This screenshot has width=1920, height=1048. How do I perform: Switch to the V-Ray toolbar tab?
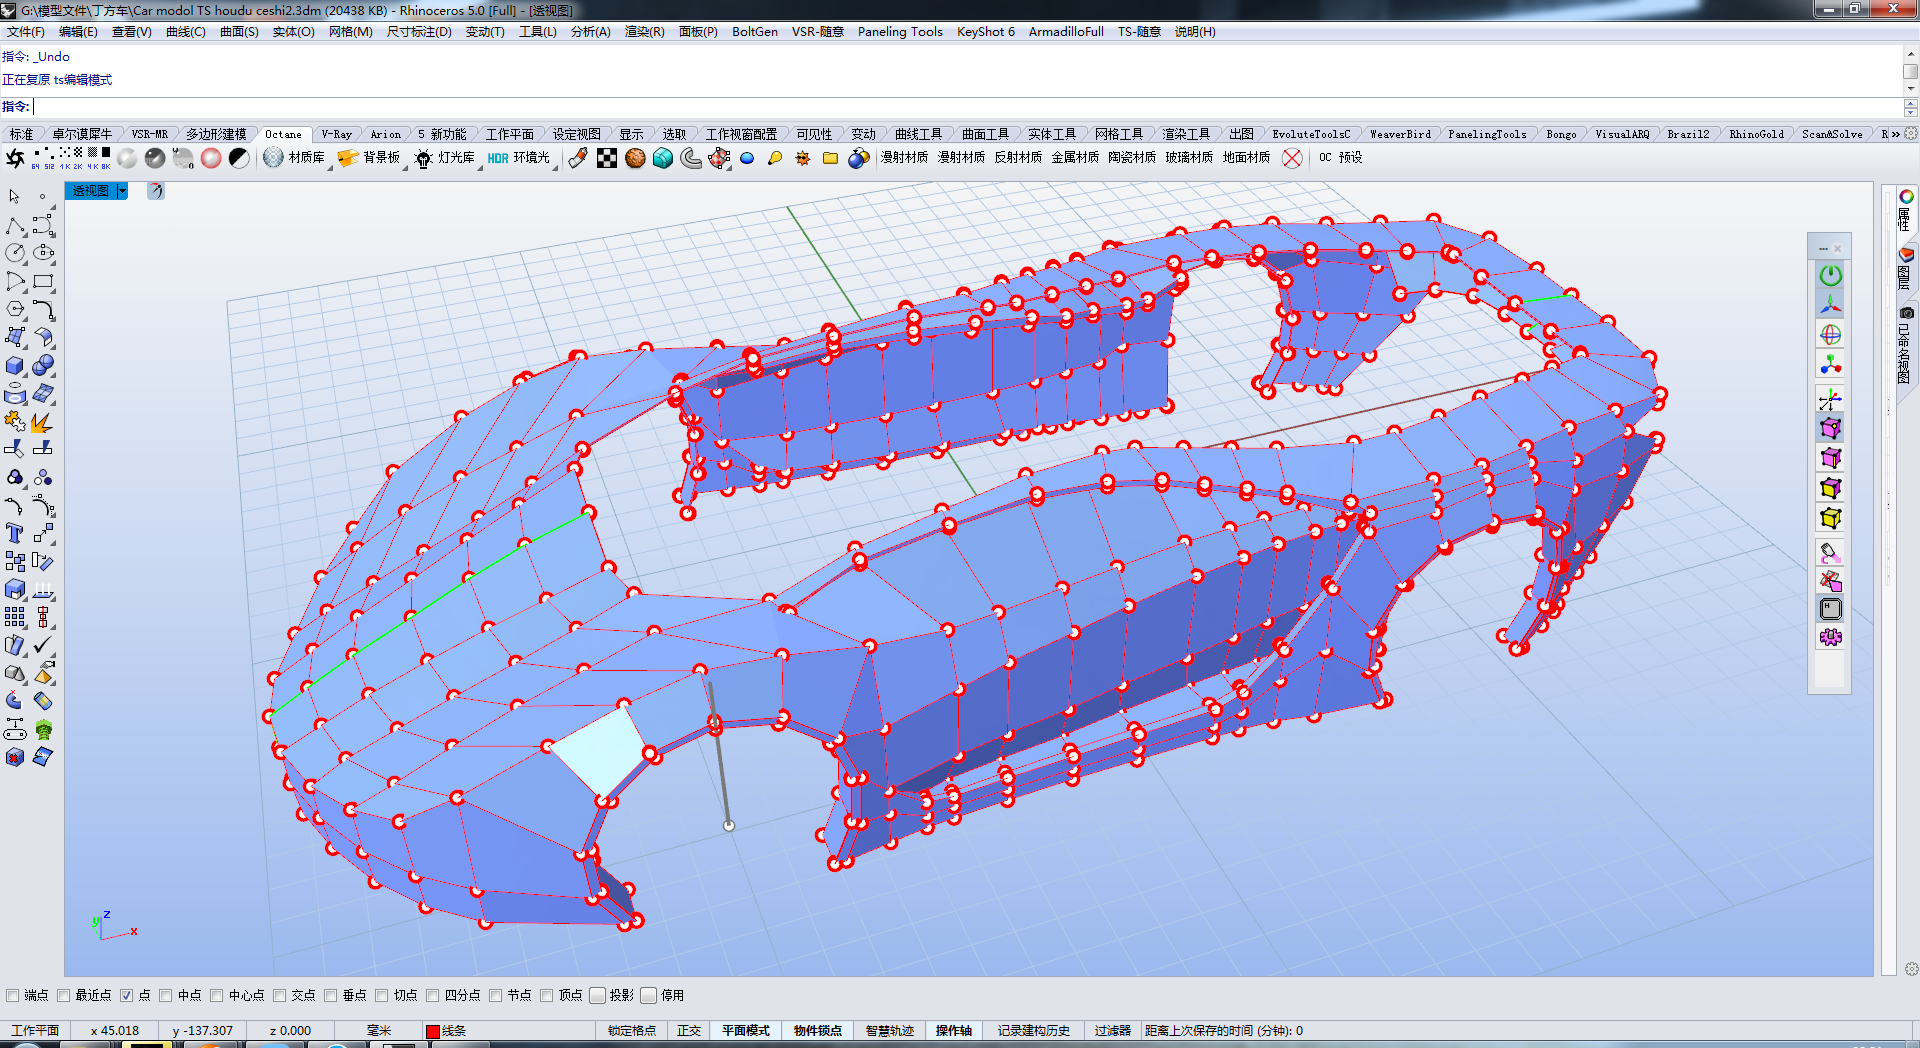(x=336, y=134)
